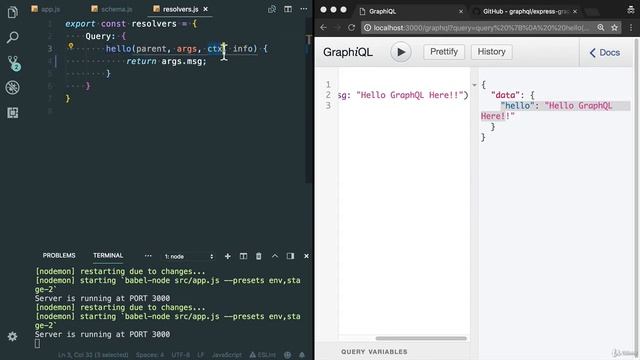Close the GraphiQL browser tab

tap(461, 11)
